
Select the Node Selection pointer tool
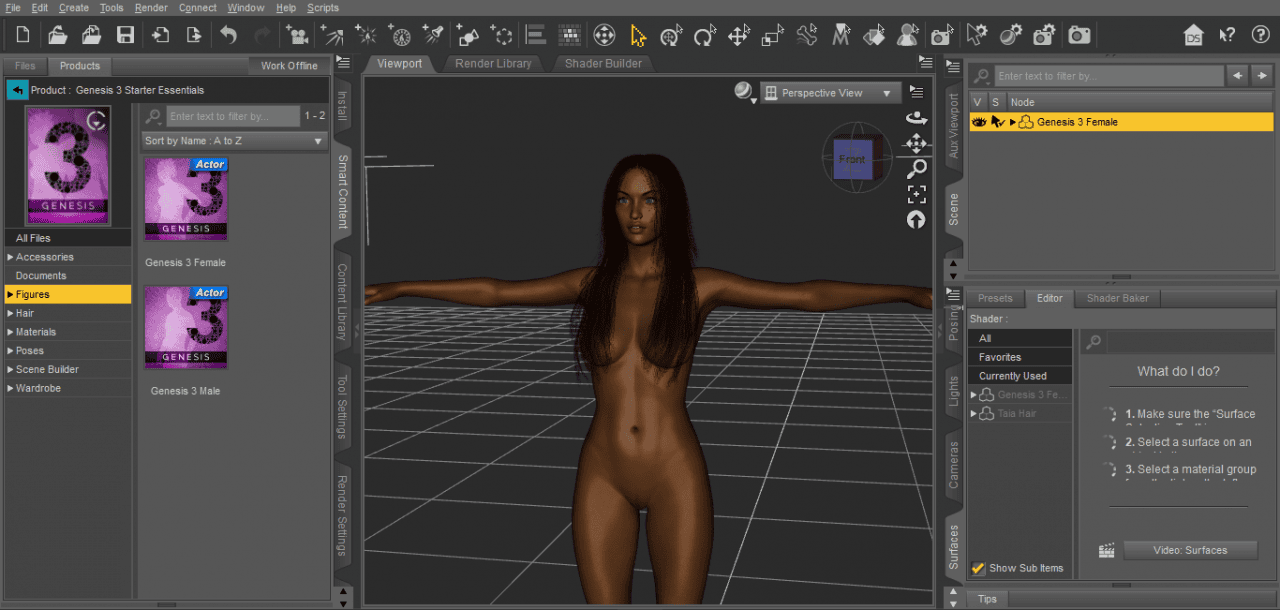tap(638, 35)
